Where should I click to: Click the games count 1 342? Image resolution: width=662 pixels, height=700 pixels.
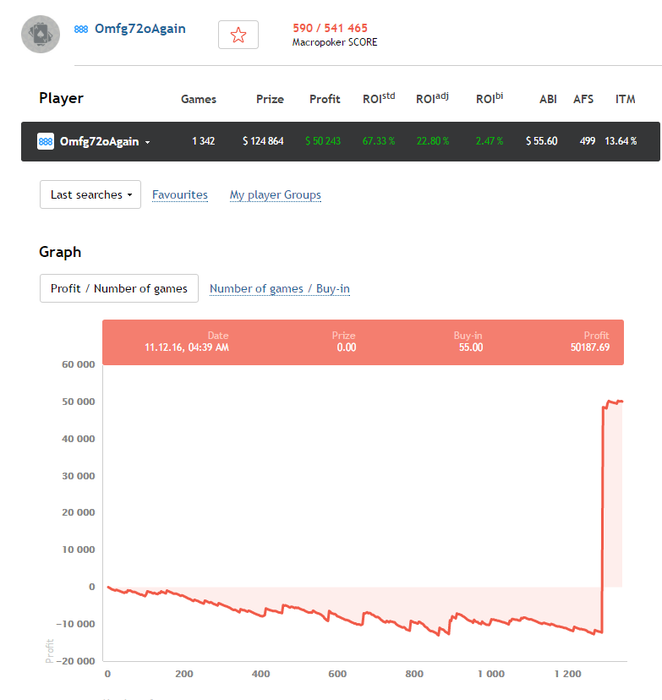pyautogui.click(x=204, y=141)
